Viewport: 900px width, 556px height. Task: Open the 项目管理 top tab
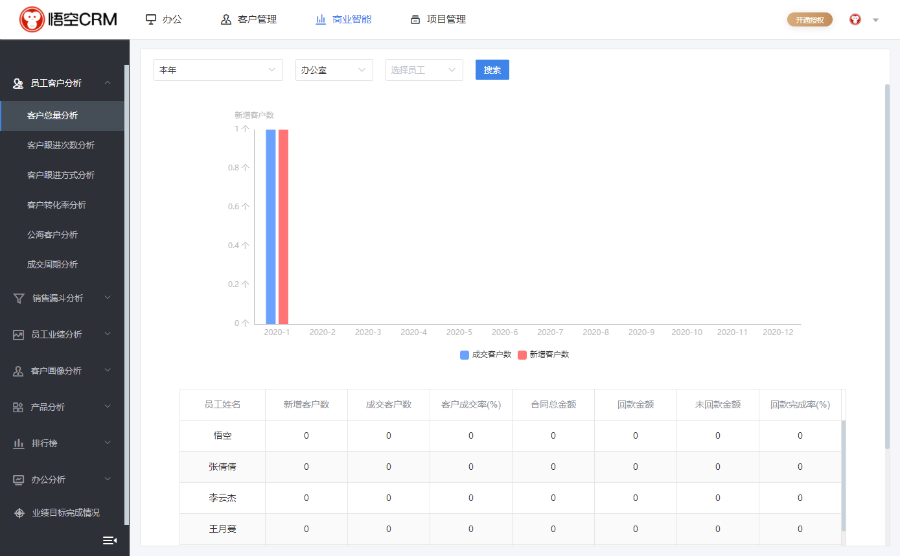coord(438,19)
